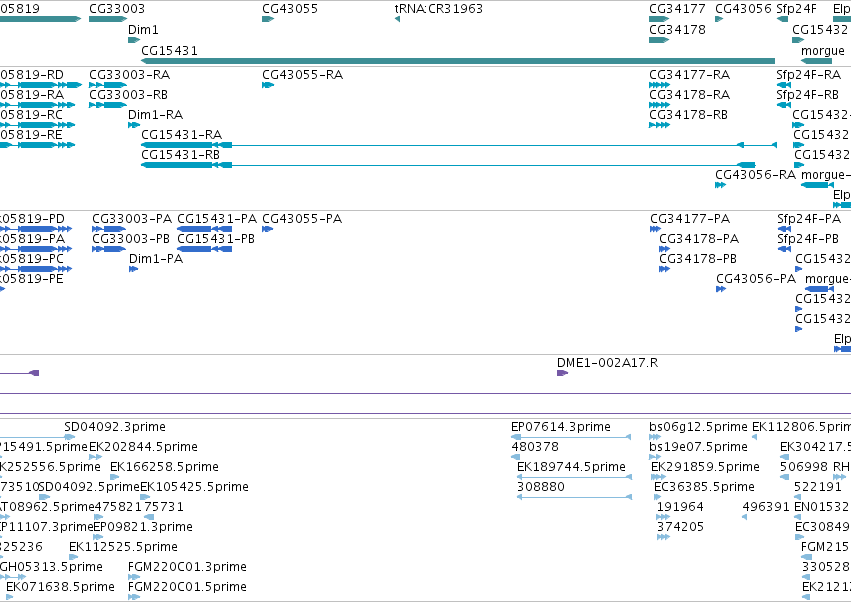Viewport: 851px width, 602px height.
Task: Click the long CG15431 gene label
Action: pyautogui.click(x=169, y=50)
